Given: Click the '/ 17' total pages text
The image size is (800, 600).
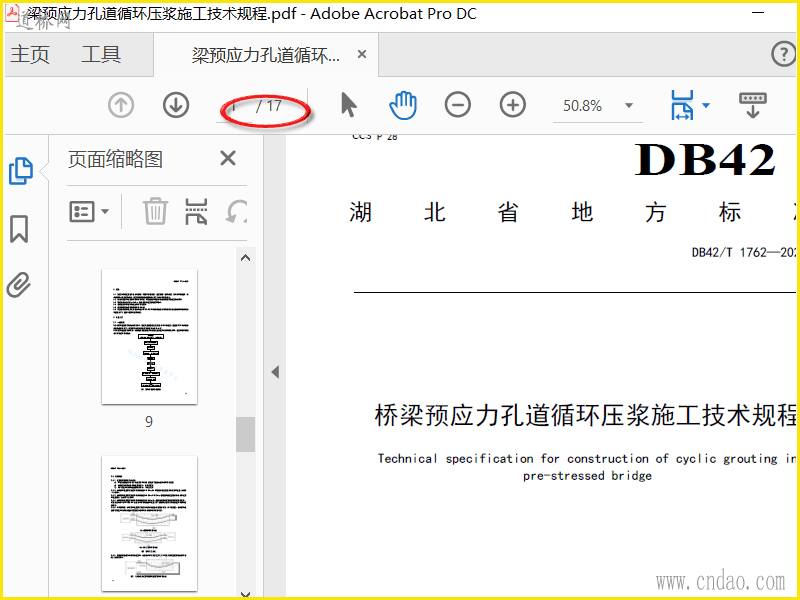Looking at the screenshot, I should (x=269, y=106).
